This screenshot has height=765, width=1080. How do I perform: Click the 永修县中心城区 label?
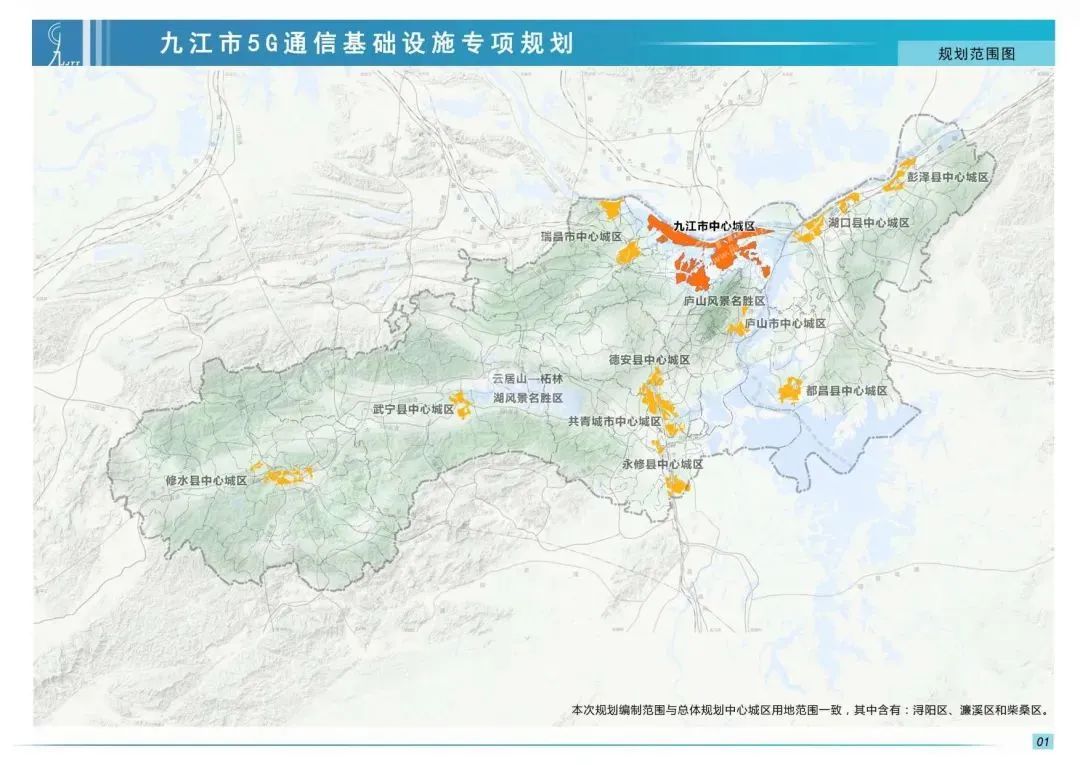coord(663,464)
